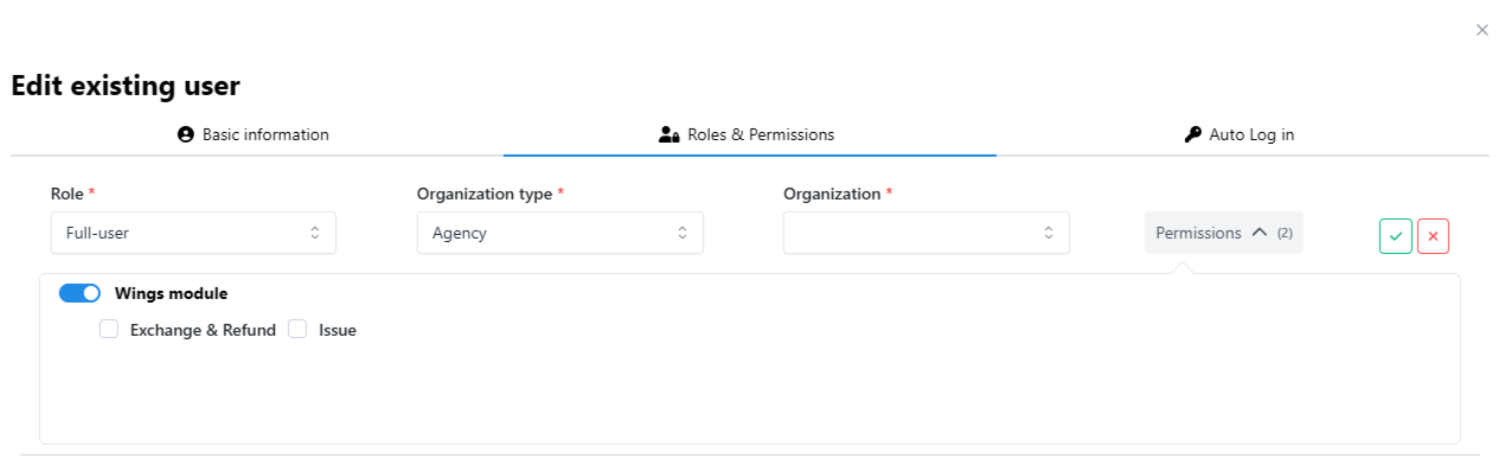Click the key icon beside Auto Log in
This screenshot has height=471, width=1498.
coord(1192,134)
